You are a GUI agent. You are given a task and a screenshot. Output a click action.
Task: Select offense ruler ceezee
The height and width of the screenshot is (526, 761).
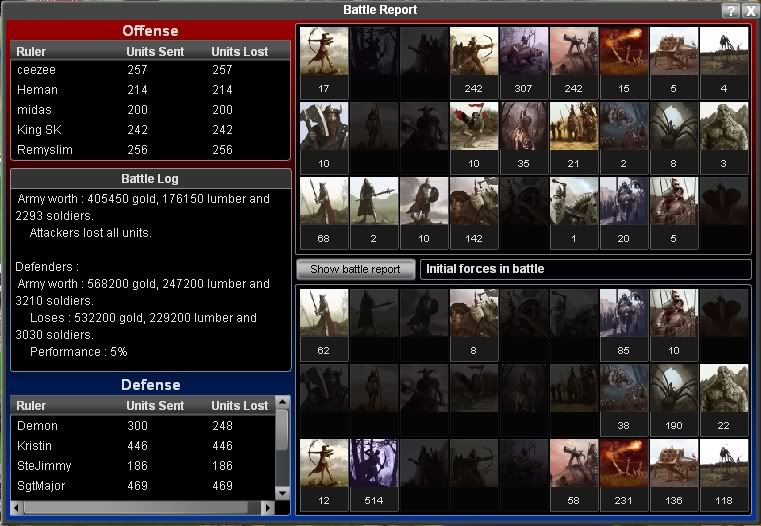click(x=150, y=70)
